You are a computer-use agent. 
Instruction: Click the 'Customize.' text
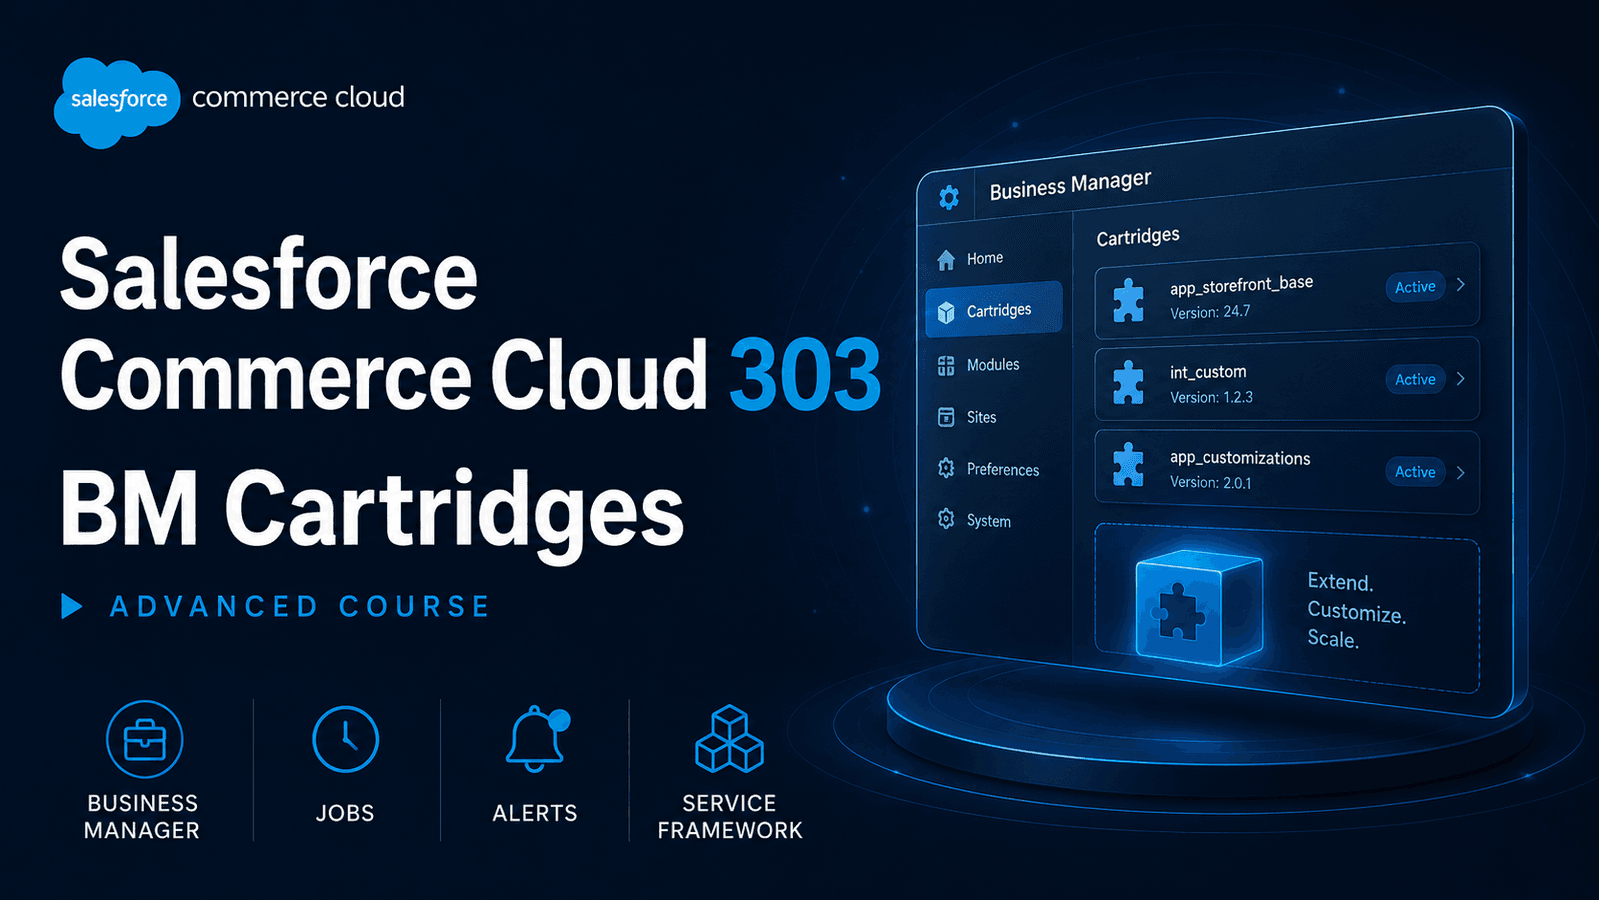click(1357, 612)
